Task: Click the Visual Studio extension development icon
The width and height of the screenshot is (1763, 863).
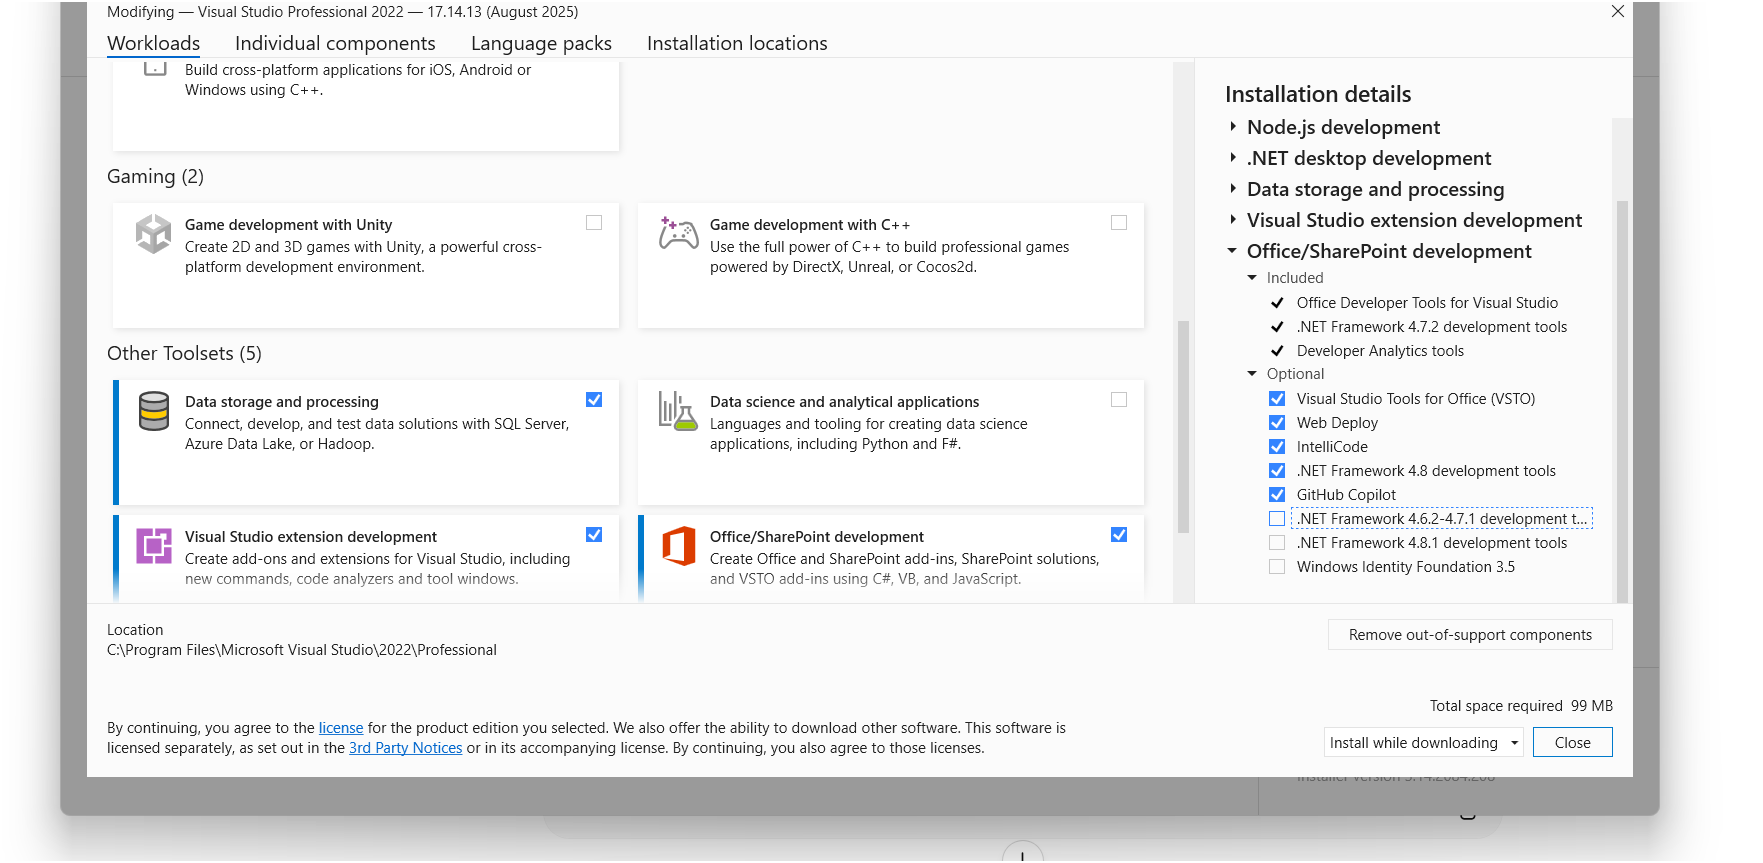Action: point(153,546)
